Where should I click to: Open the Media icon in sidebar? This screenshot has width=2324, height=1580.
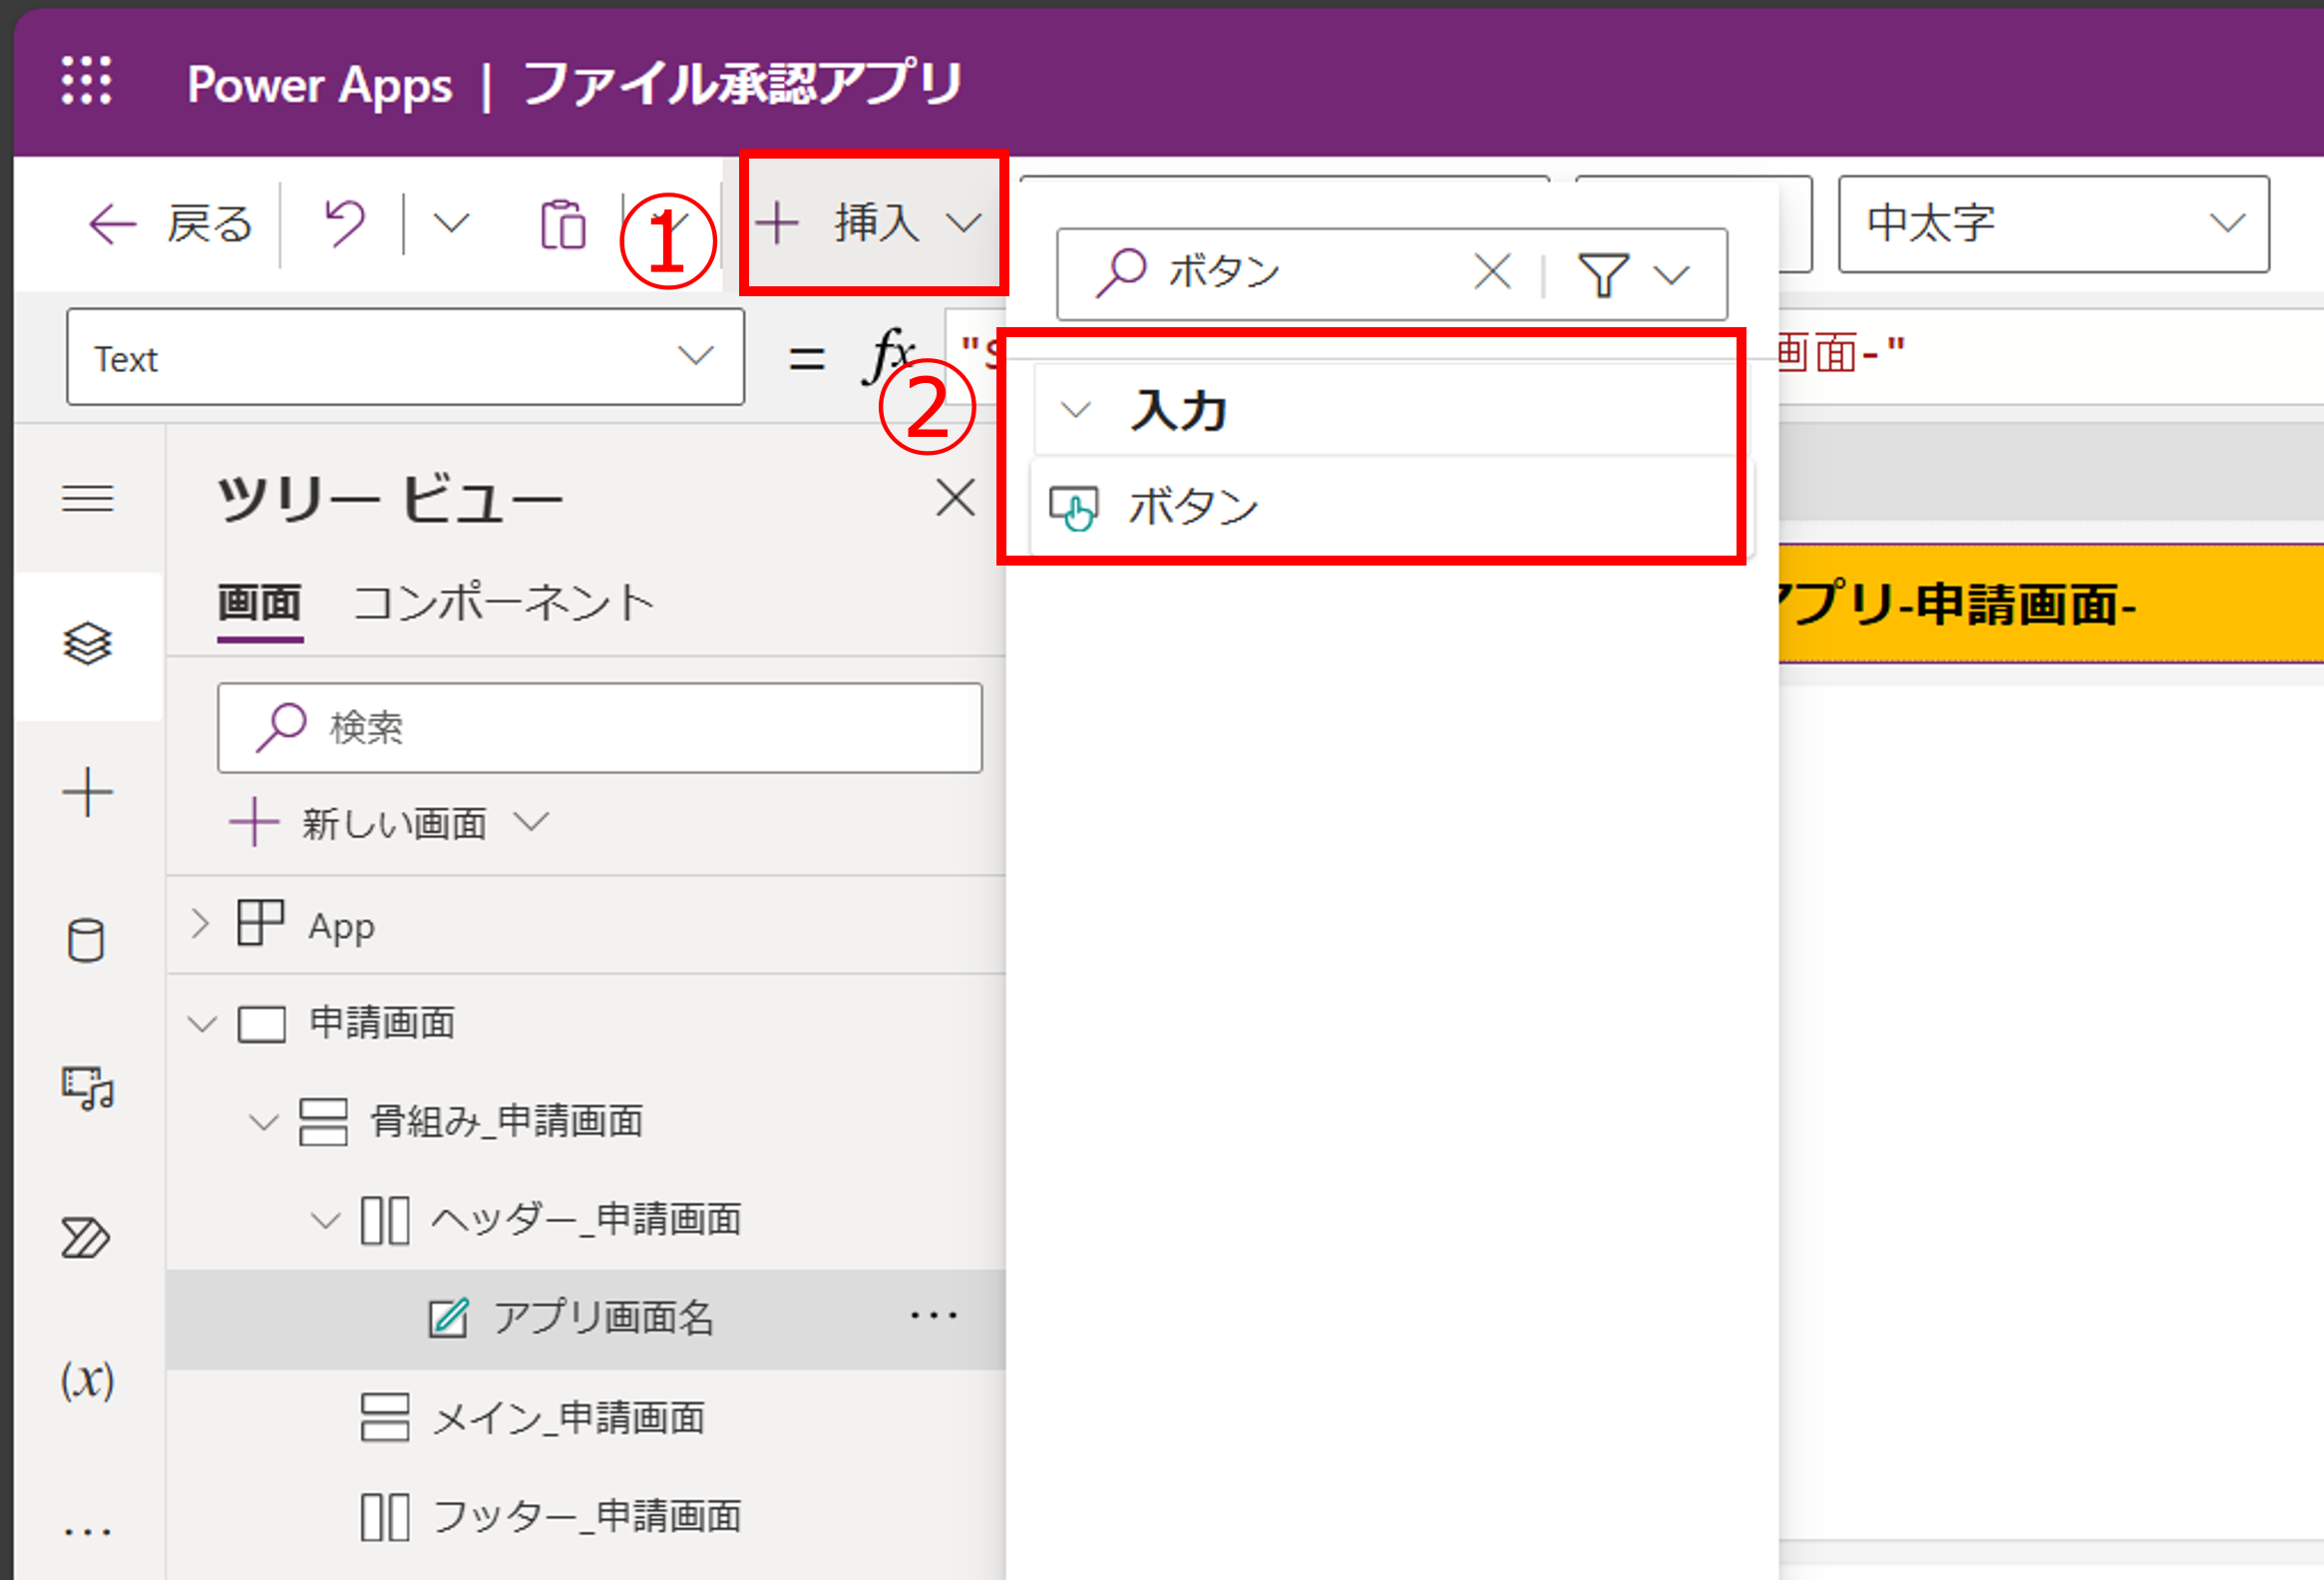[88, 1088]
